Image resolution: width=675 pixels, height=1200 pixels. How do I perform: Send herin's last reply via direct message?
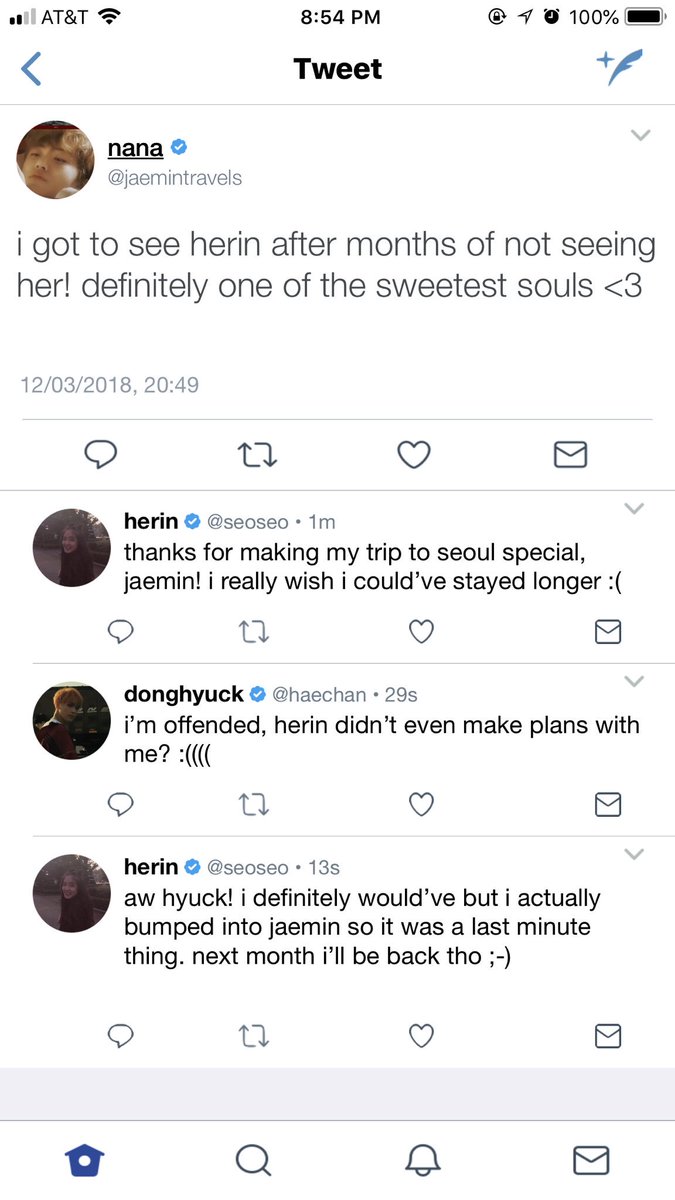click(x=608, y=1035)
